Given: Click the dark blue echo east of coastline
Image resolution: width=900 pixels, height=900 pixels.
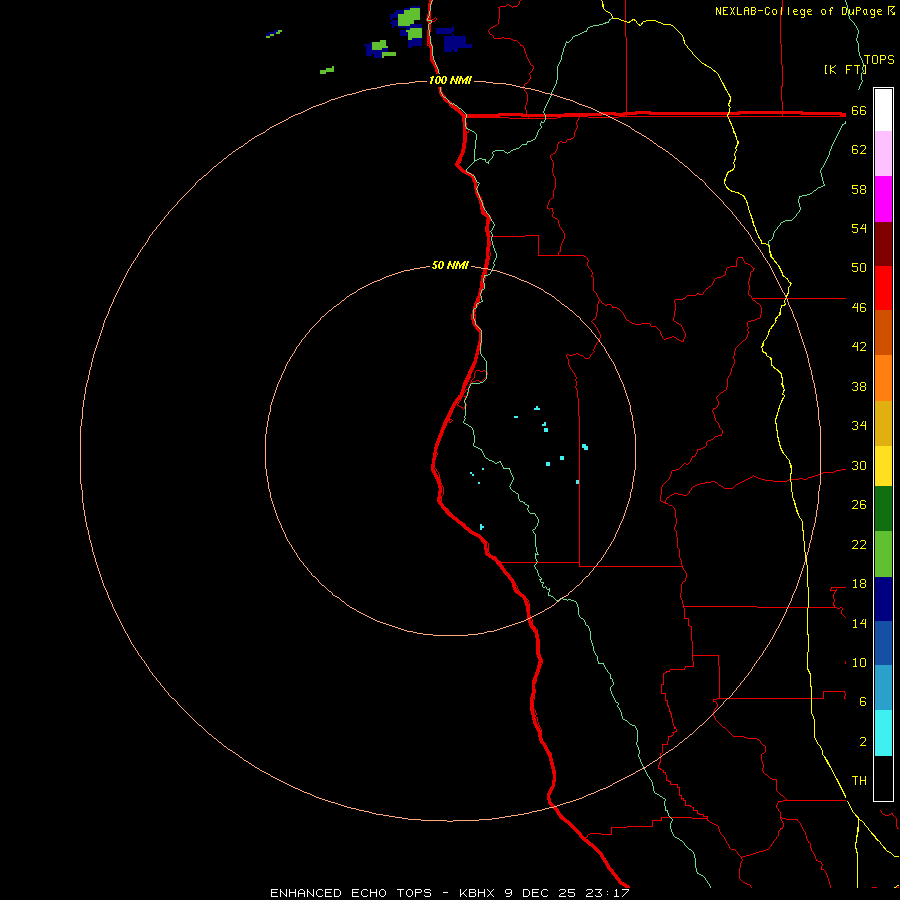Looking at the screenshot, I should 457,43.
